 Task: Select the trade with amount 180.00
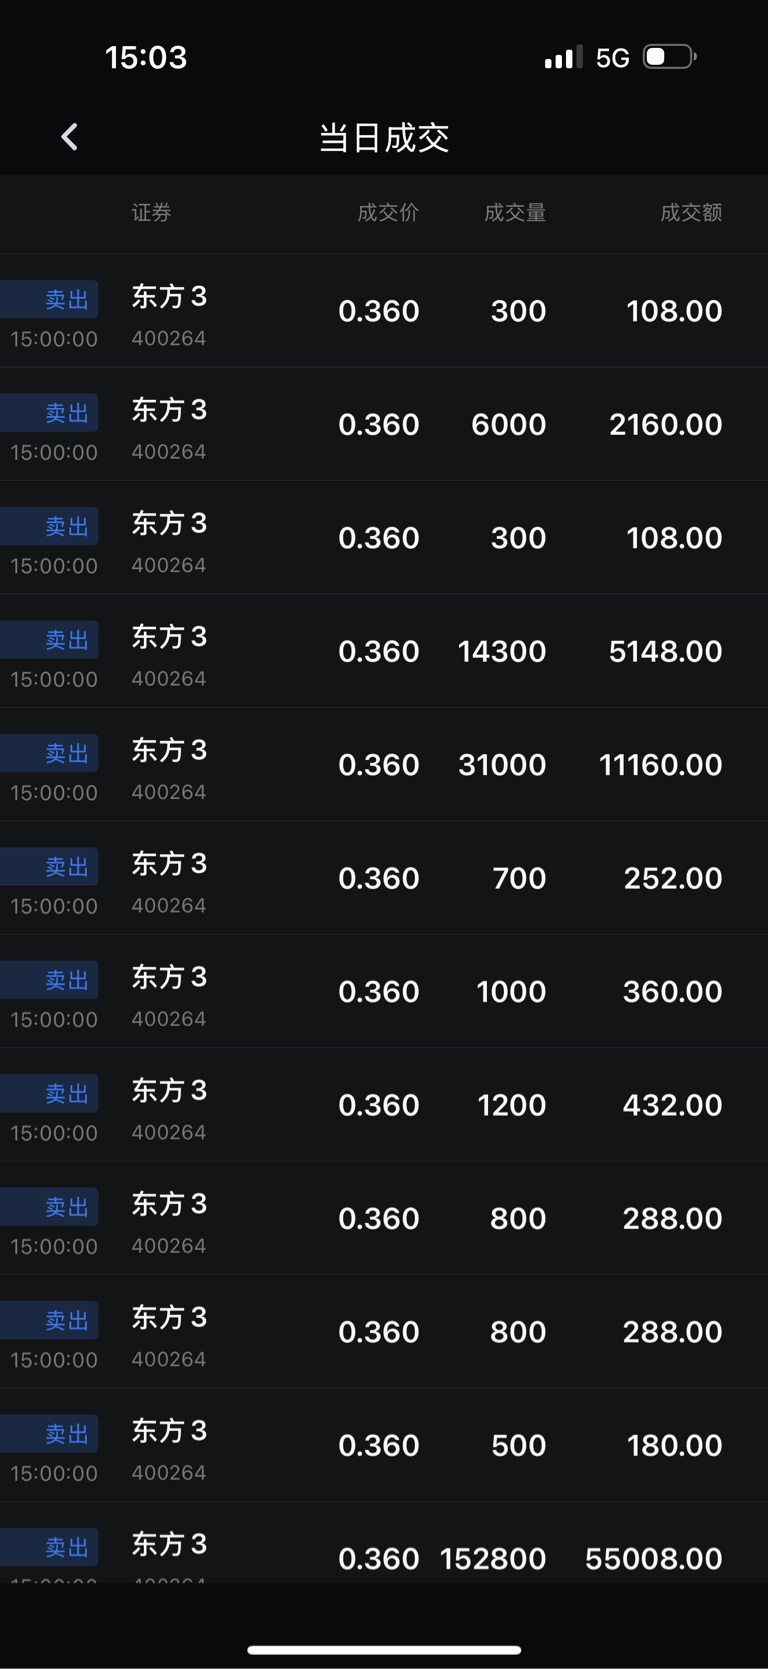coord(384,1445)
